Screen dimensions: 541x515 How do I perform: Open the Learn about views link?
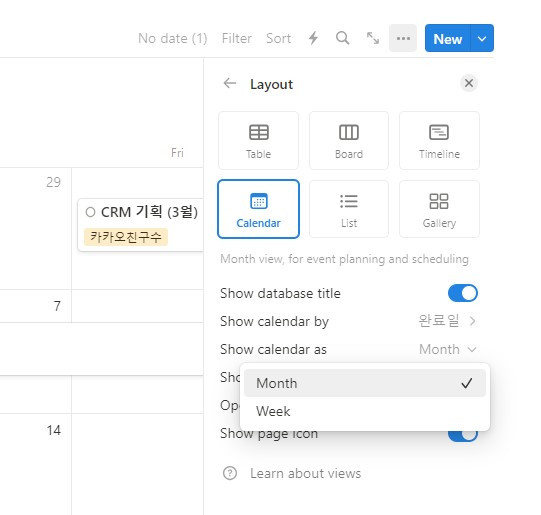(306, 473)
